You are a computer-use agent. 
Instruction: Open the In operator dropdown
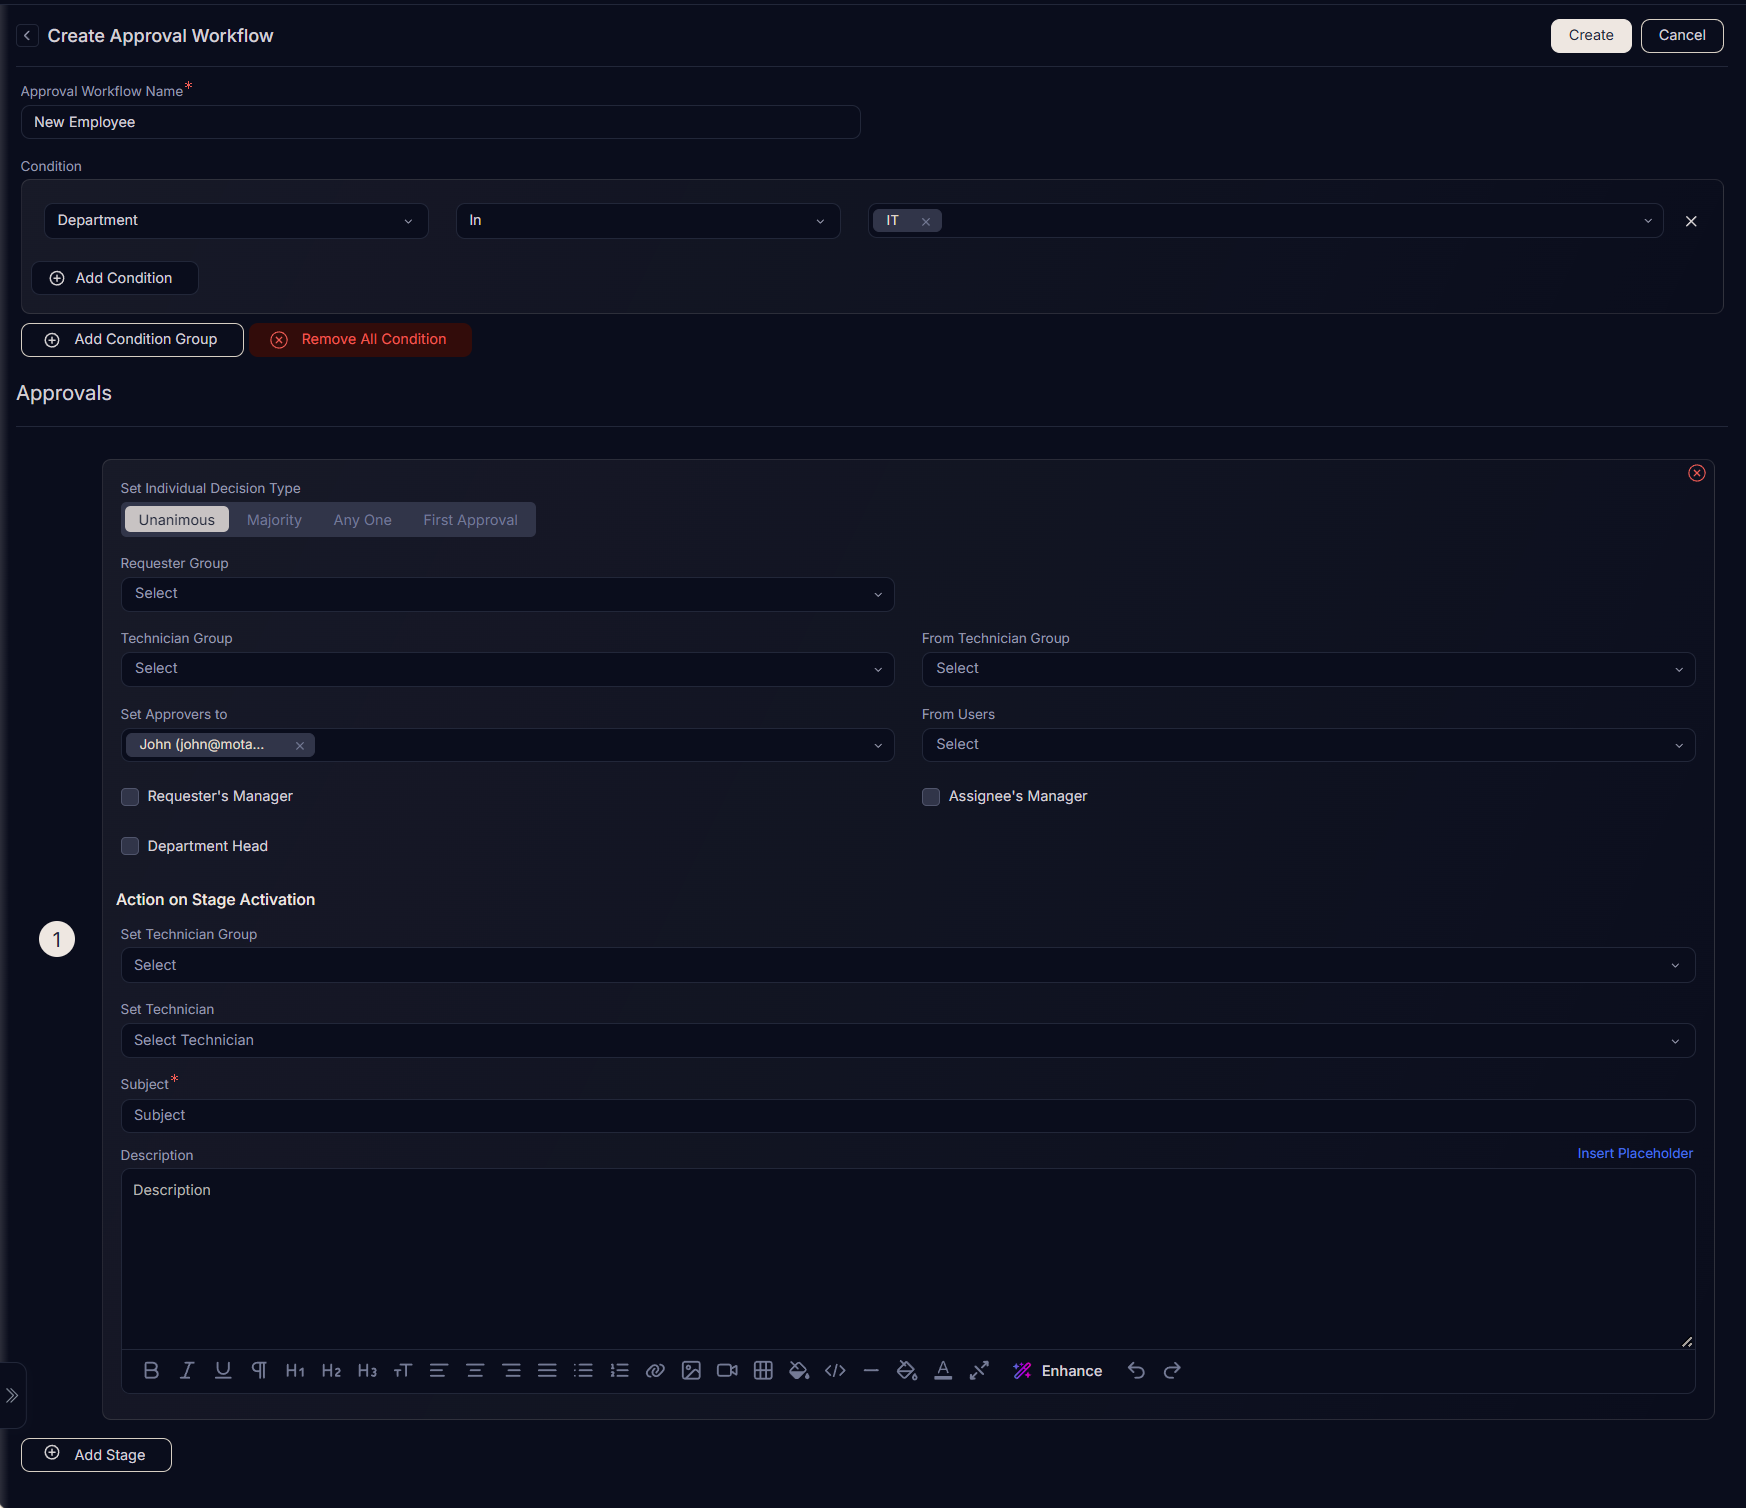tap(648, 221)
